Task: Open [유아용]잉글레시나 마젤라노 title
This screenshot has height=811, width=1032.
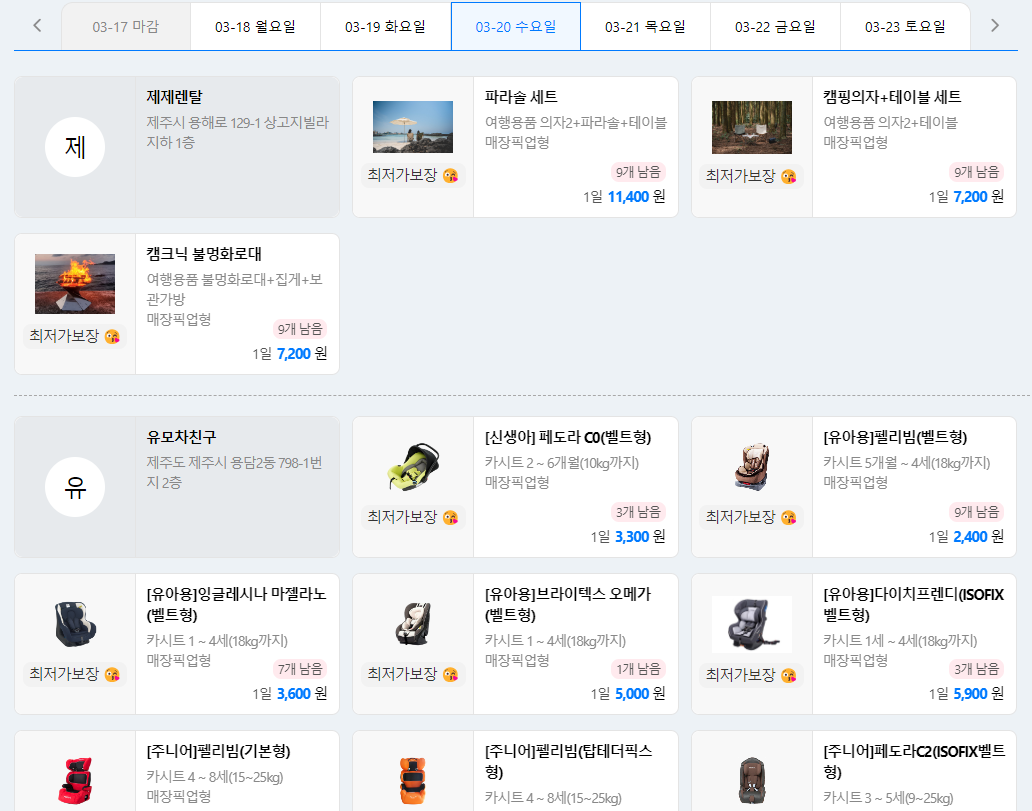Action: pos(236,604)
